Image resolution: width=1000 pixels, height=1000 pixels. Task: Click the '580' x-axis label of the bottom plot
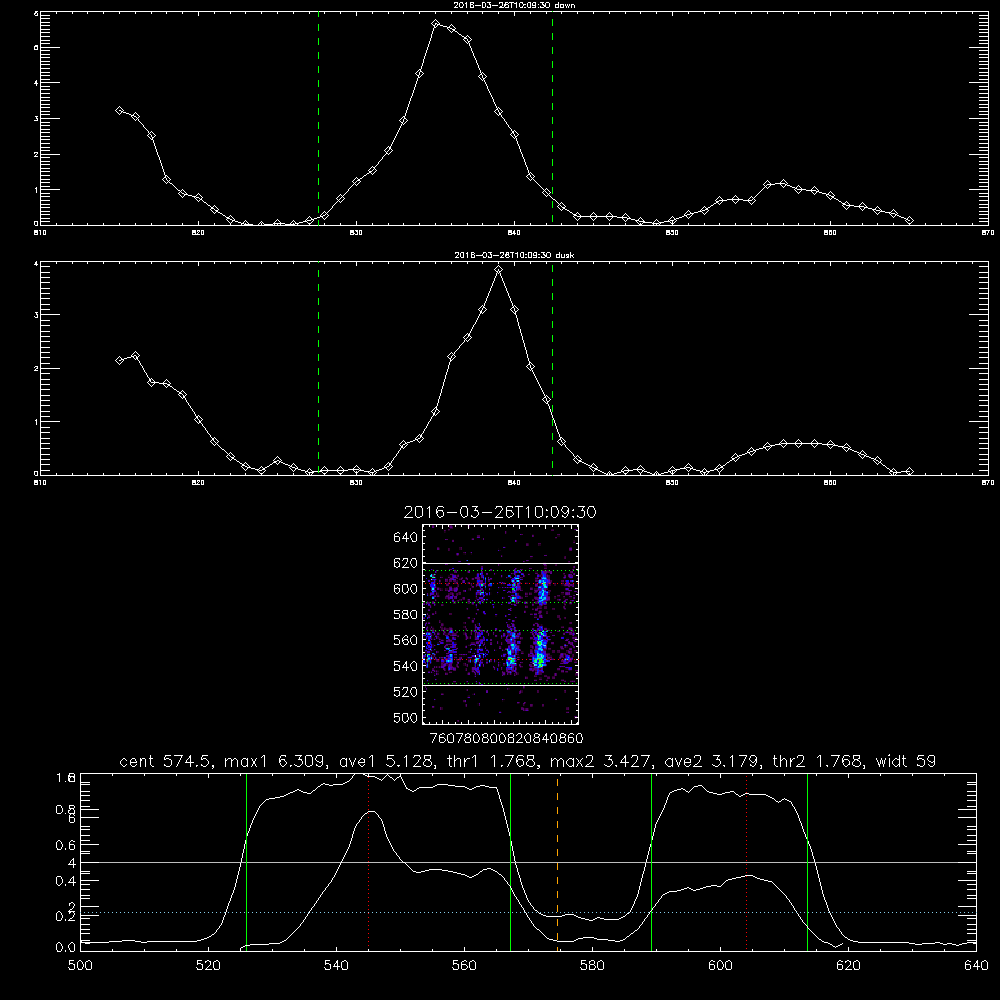pos(592,966)
